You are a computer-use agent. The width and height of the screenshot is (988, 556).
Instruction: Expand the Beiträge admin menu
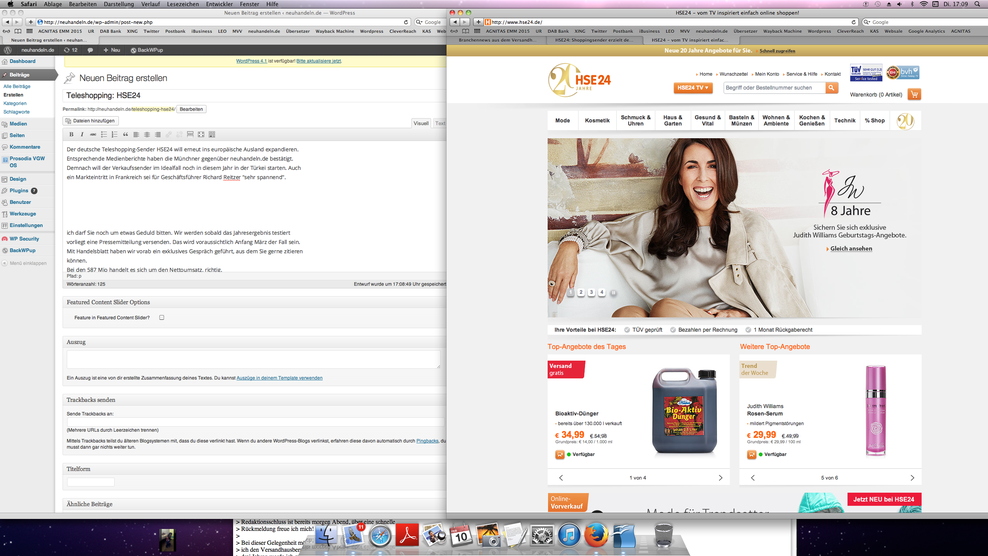tap(28, 74)
